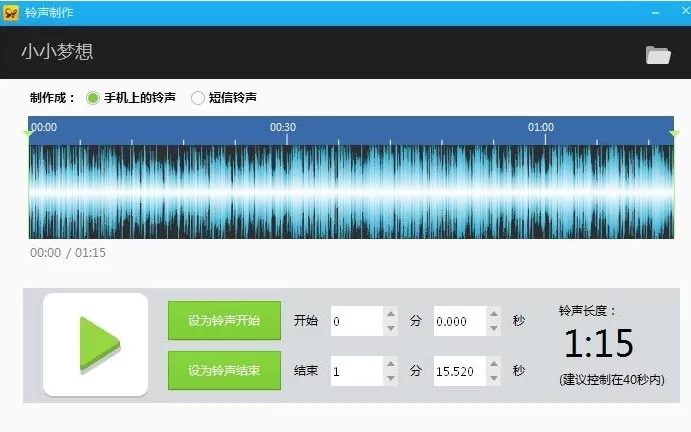
Task: Select 短信铃声 radio option
Action: (x=197, y=98)
